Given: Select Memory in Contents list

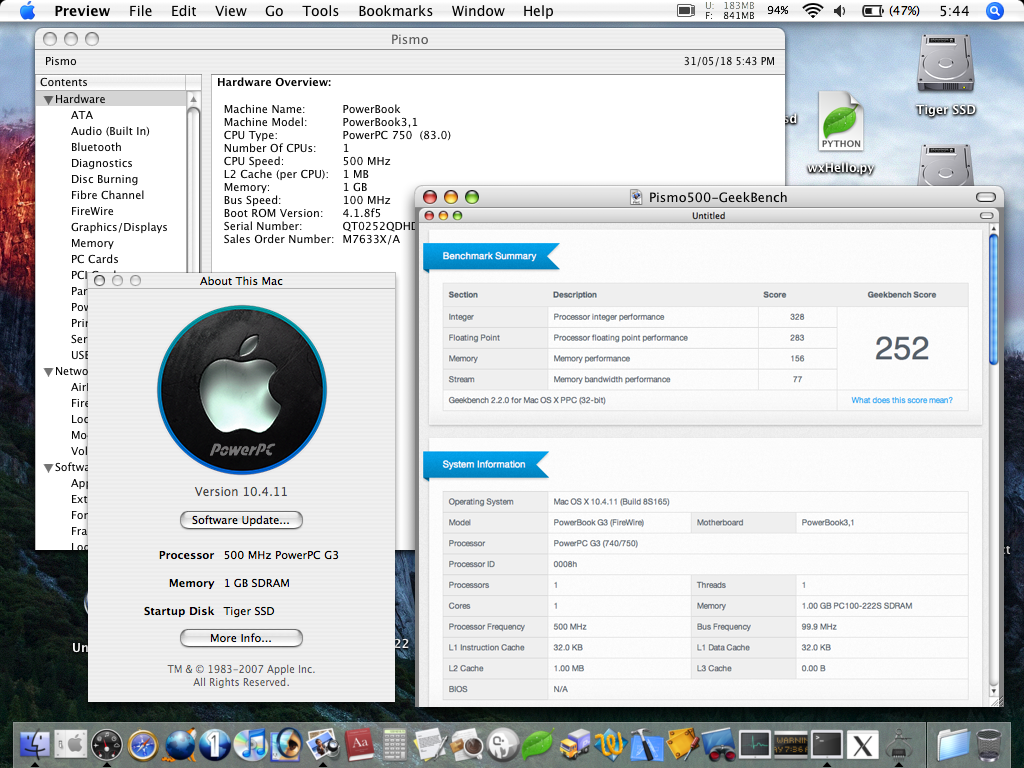Looking at the screenshot, I should click(92, 243).
